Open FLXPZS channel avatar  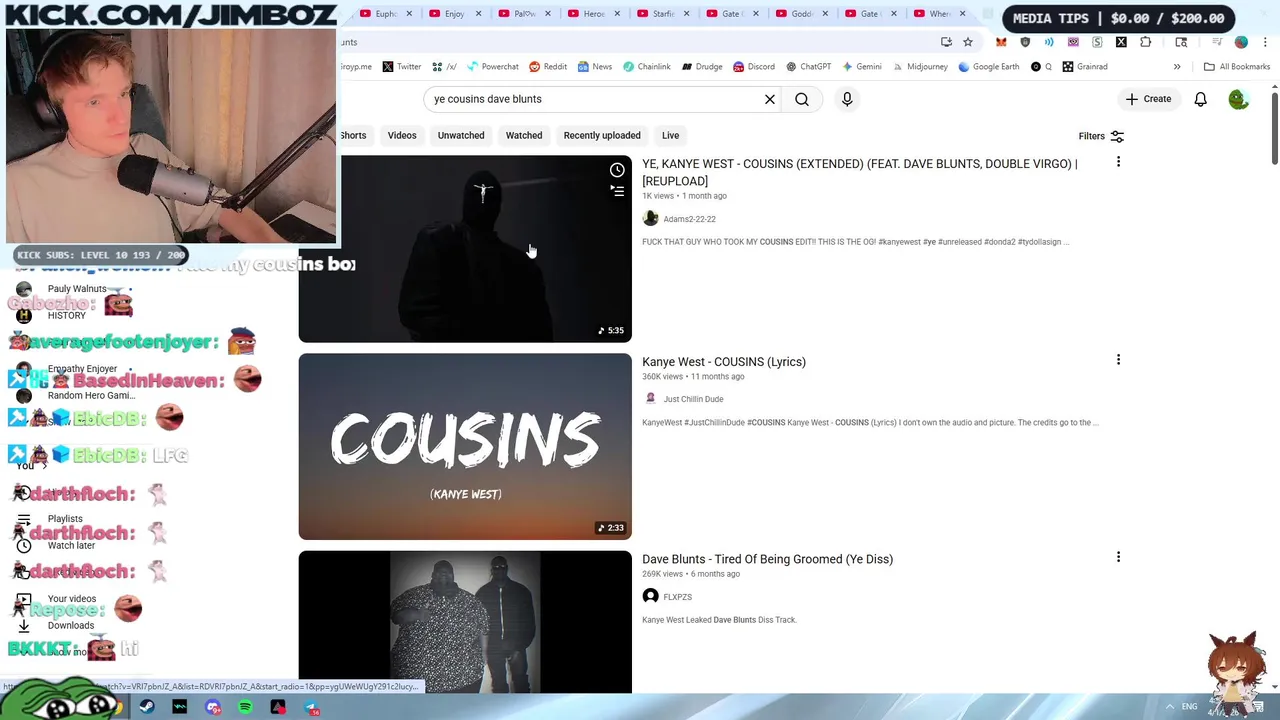[x=650, y=597]
